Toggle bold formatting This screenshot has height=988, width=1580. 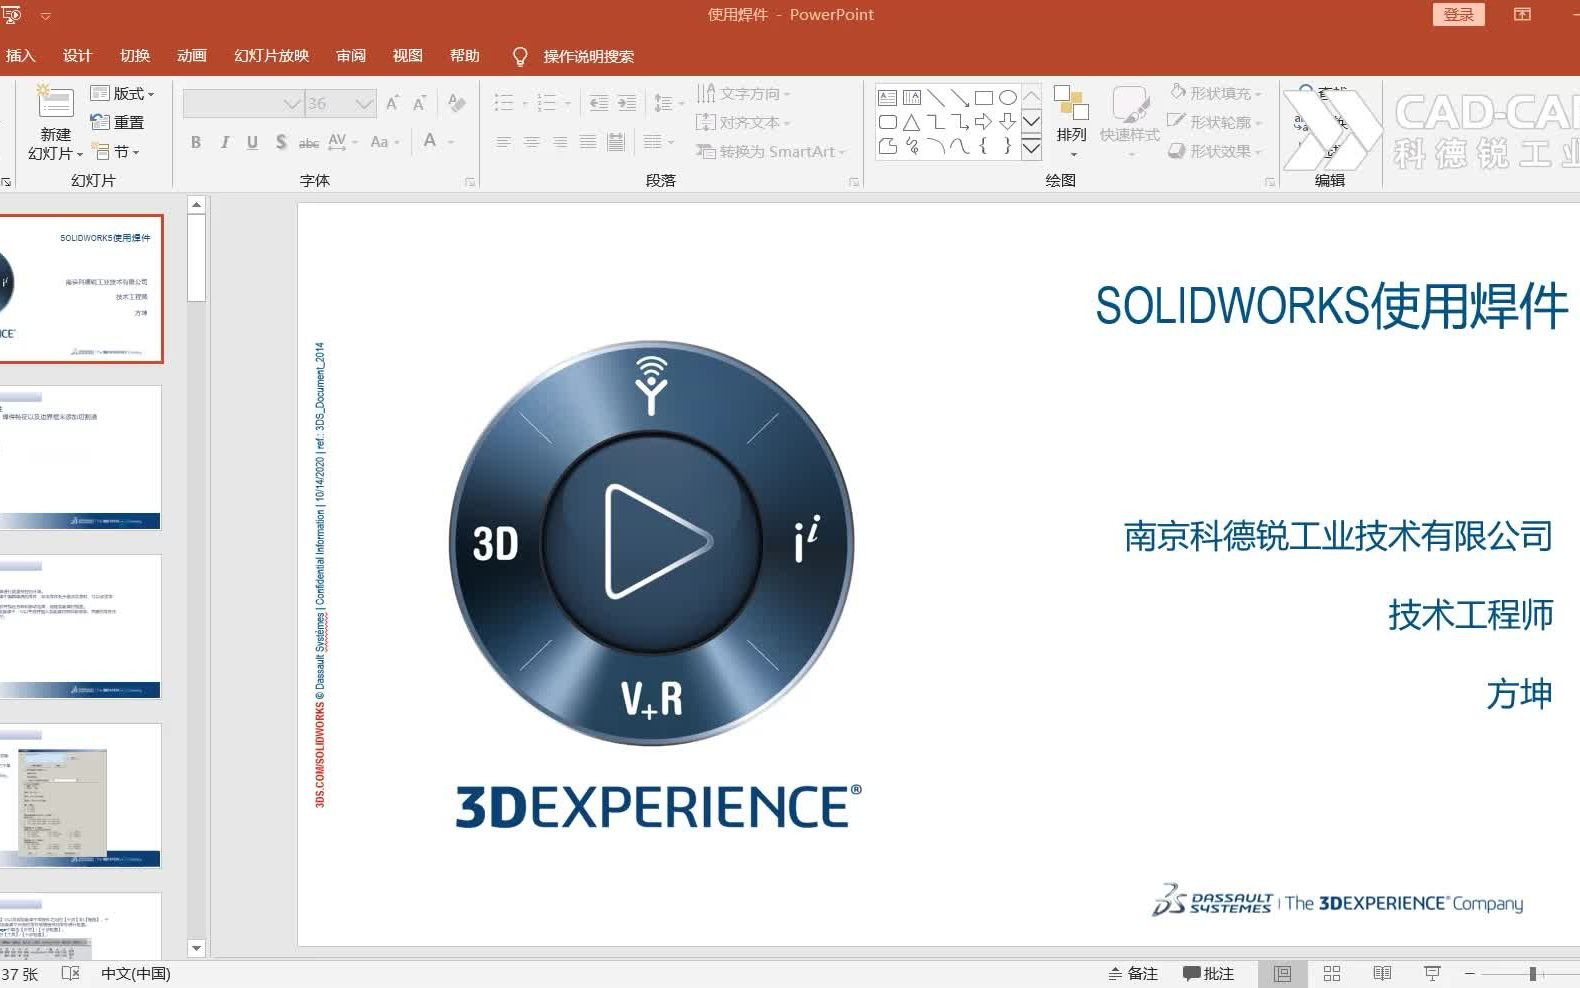pos(196,142)
